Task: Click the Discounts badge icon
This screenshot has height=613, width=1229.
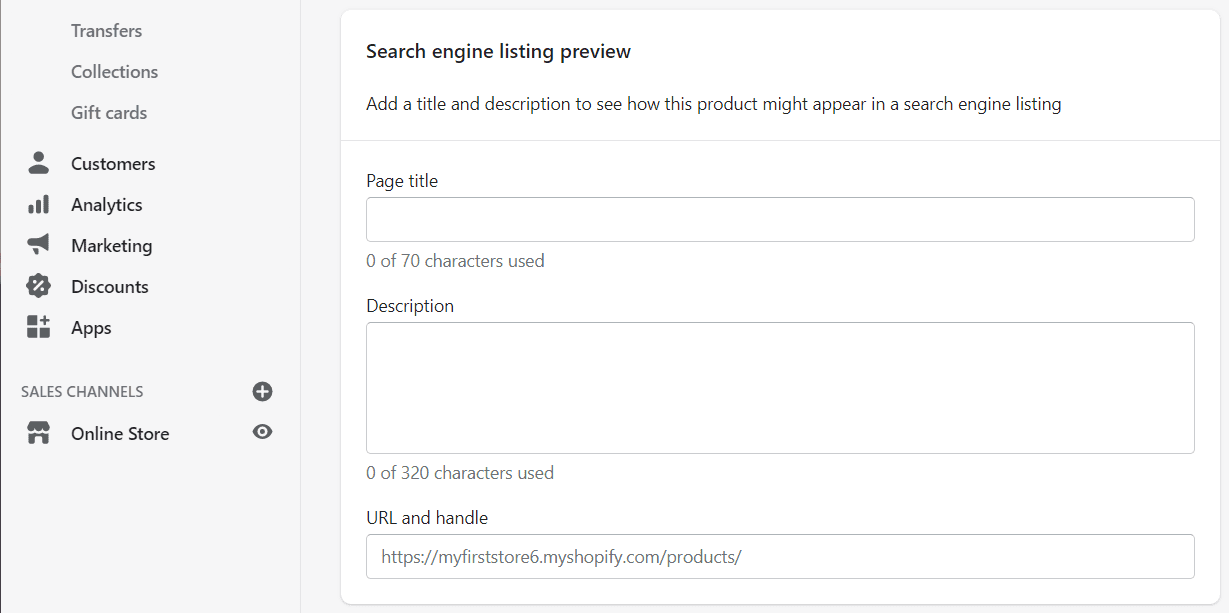Action: point(38,286)
